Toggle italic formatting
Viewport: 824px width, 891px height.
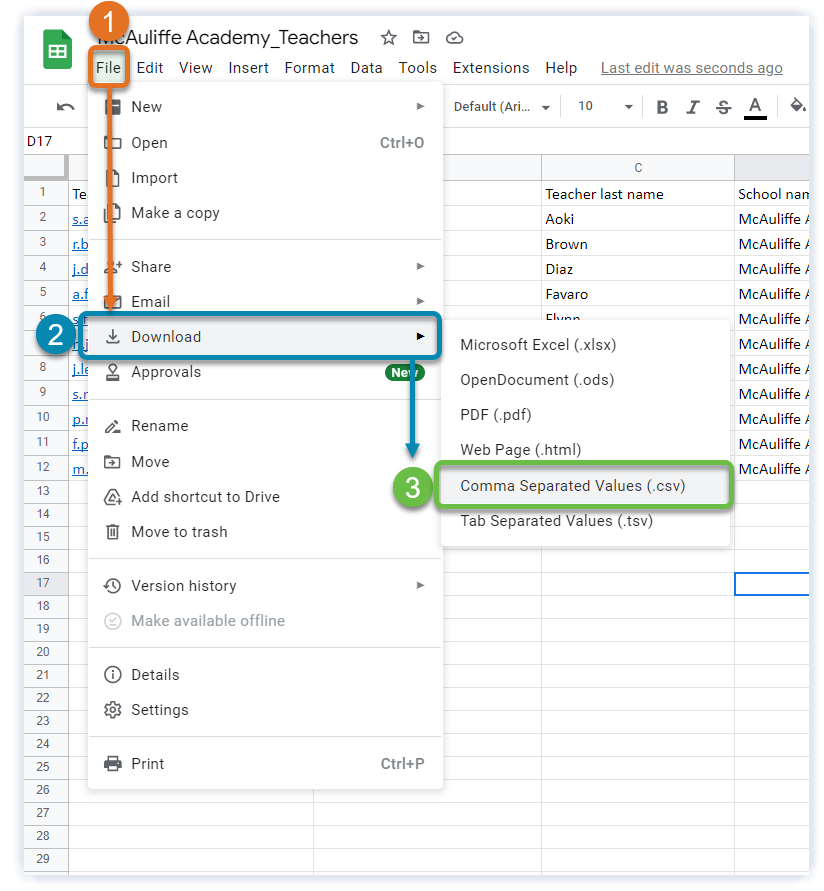click(692, 107)
